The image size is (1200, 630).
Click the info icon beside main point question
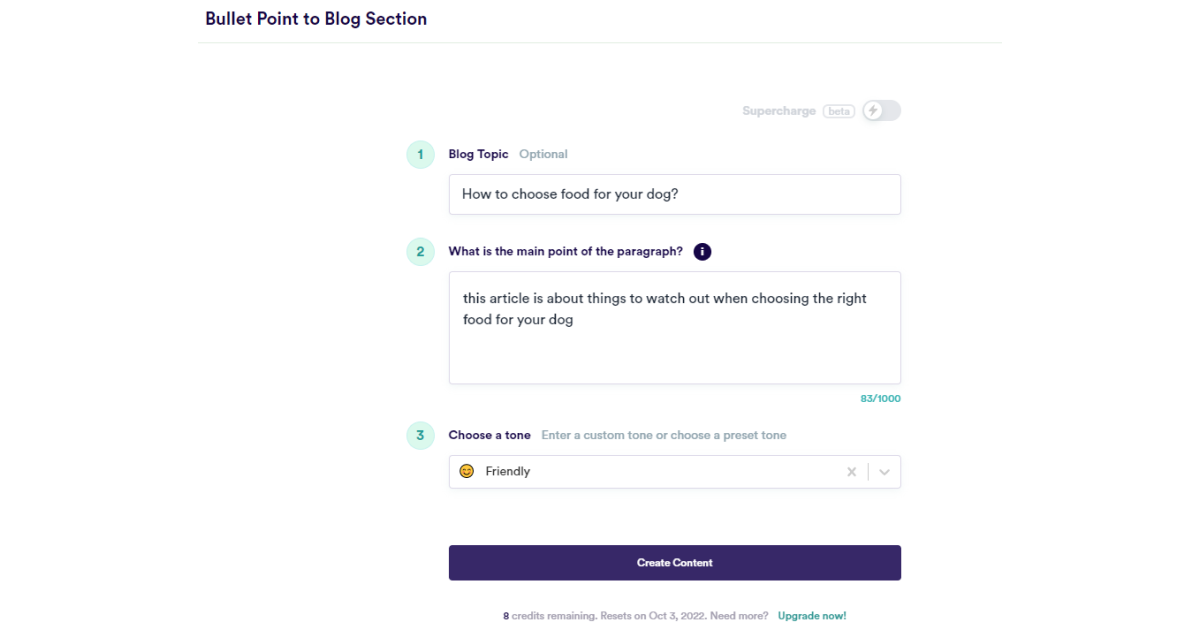pos(702,252)
